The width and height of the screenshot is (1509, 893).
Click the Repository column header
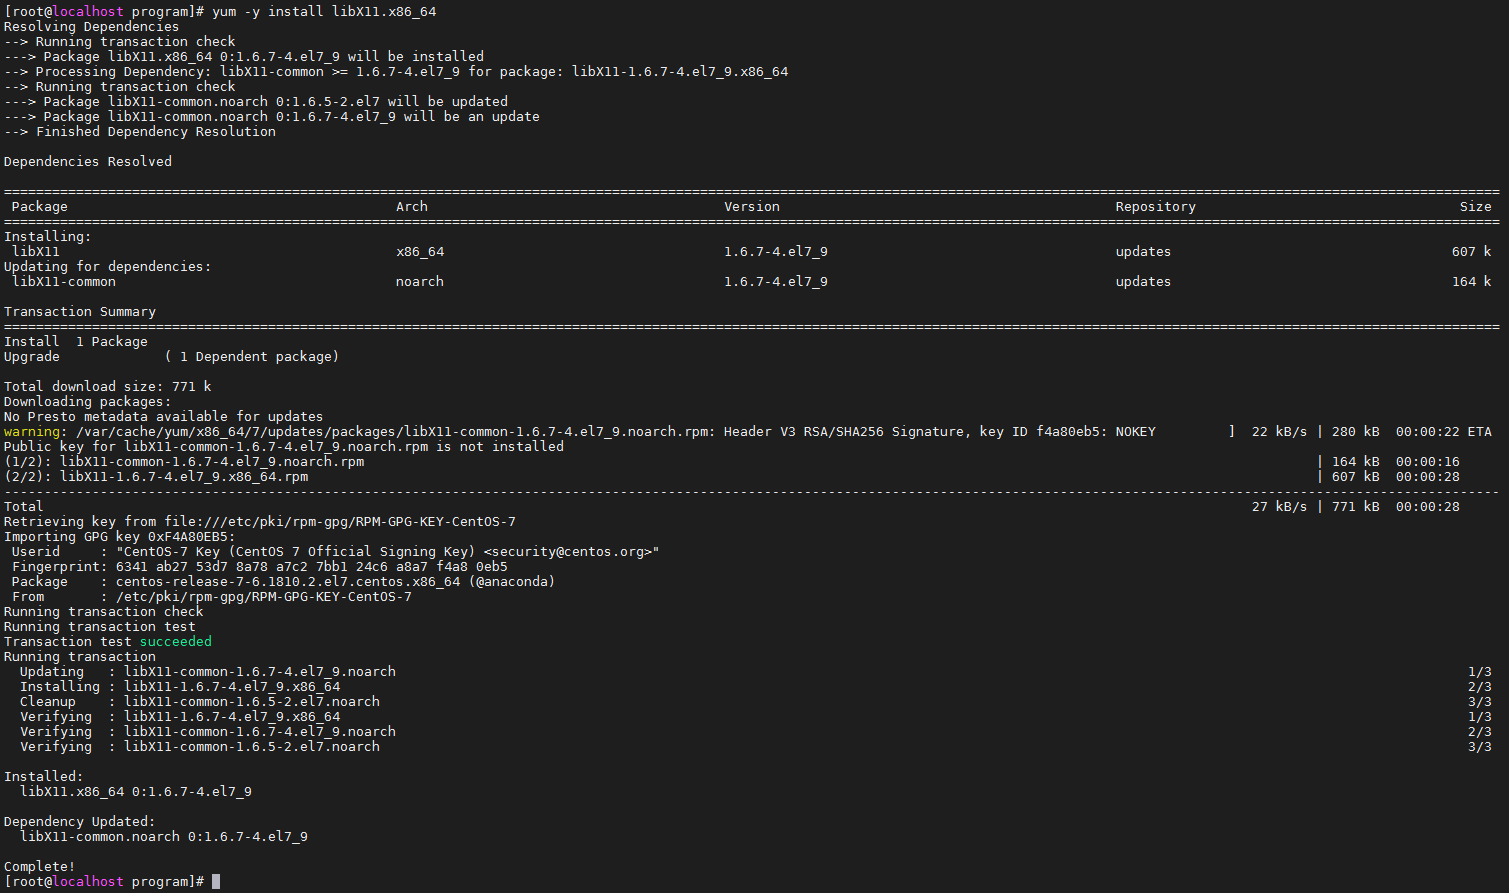pyautogui.click(x=1155, y=207)
